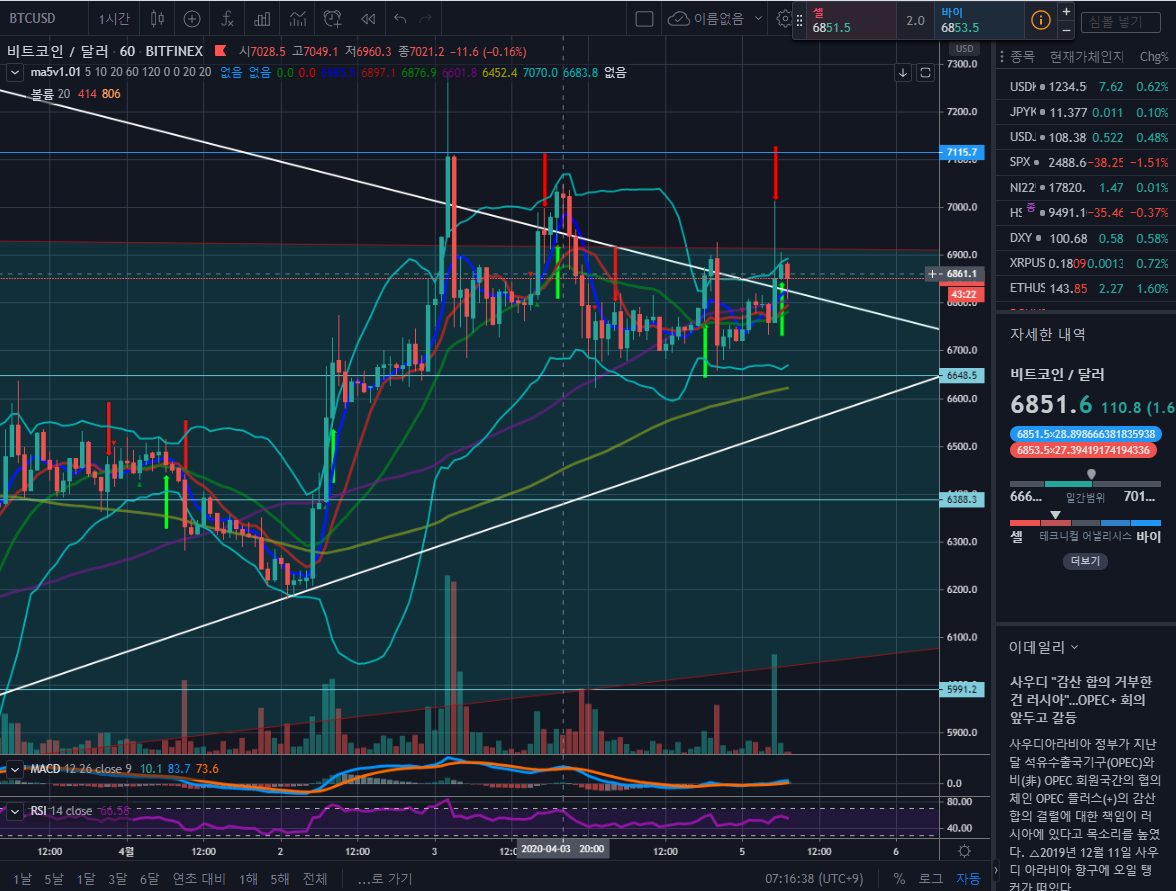Select the XRPUSD watchlist row
This screenshot has height=891, width=1176.
tap(1085, 263)
